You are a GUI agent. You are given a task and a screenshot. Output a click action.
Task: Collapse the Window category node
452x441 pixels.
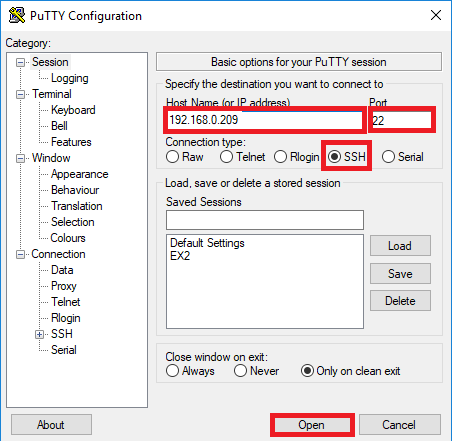pyautogui.click(x=21, y=158)
